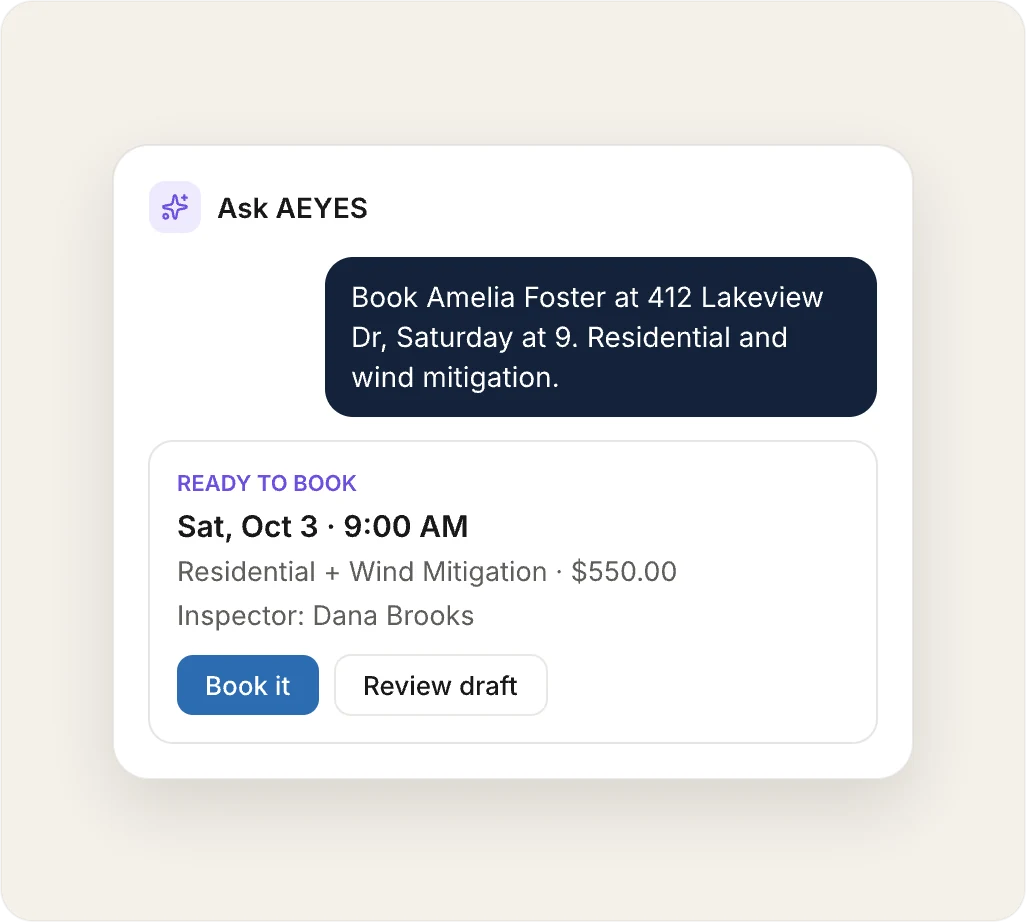Select the Ask AEYES heading text
The image size is (1026, 922).
(x=292, y=208)
